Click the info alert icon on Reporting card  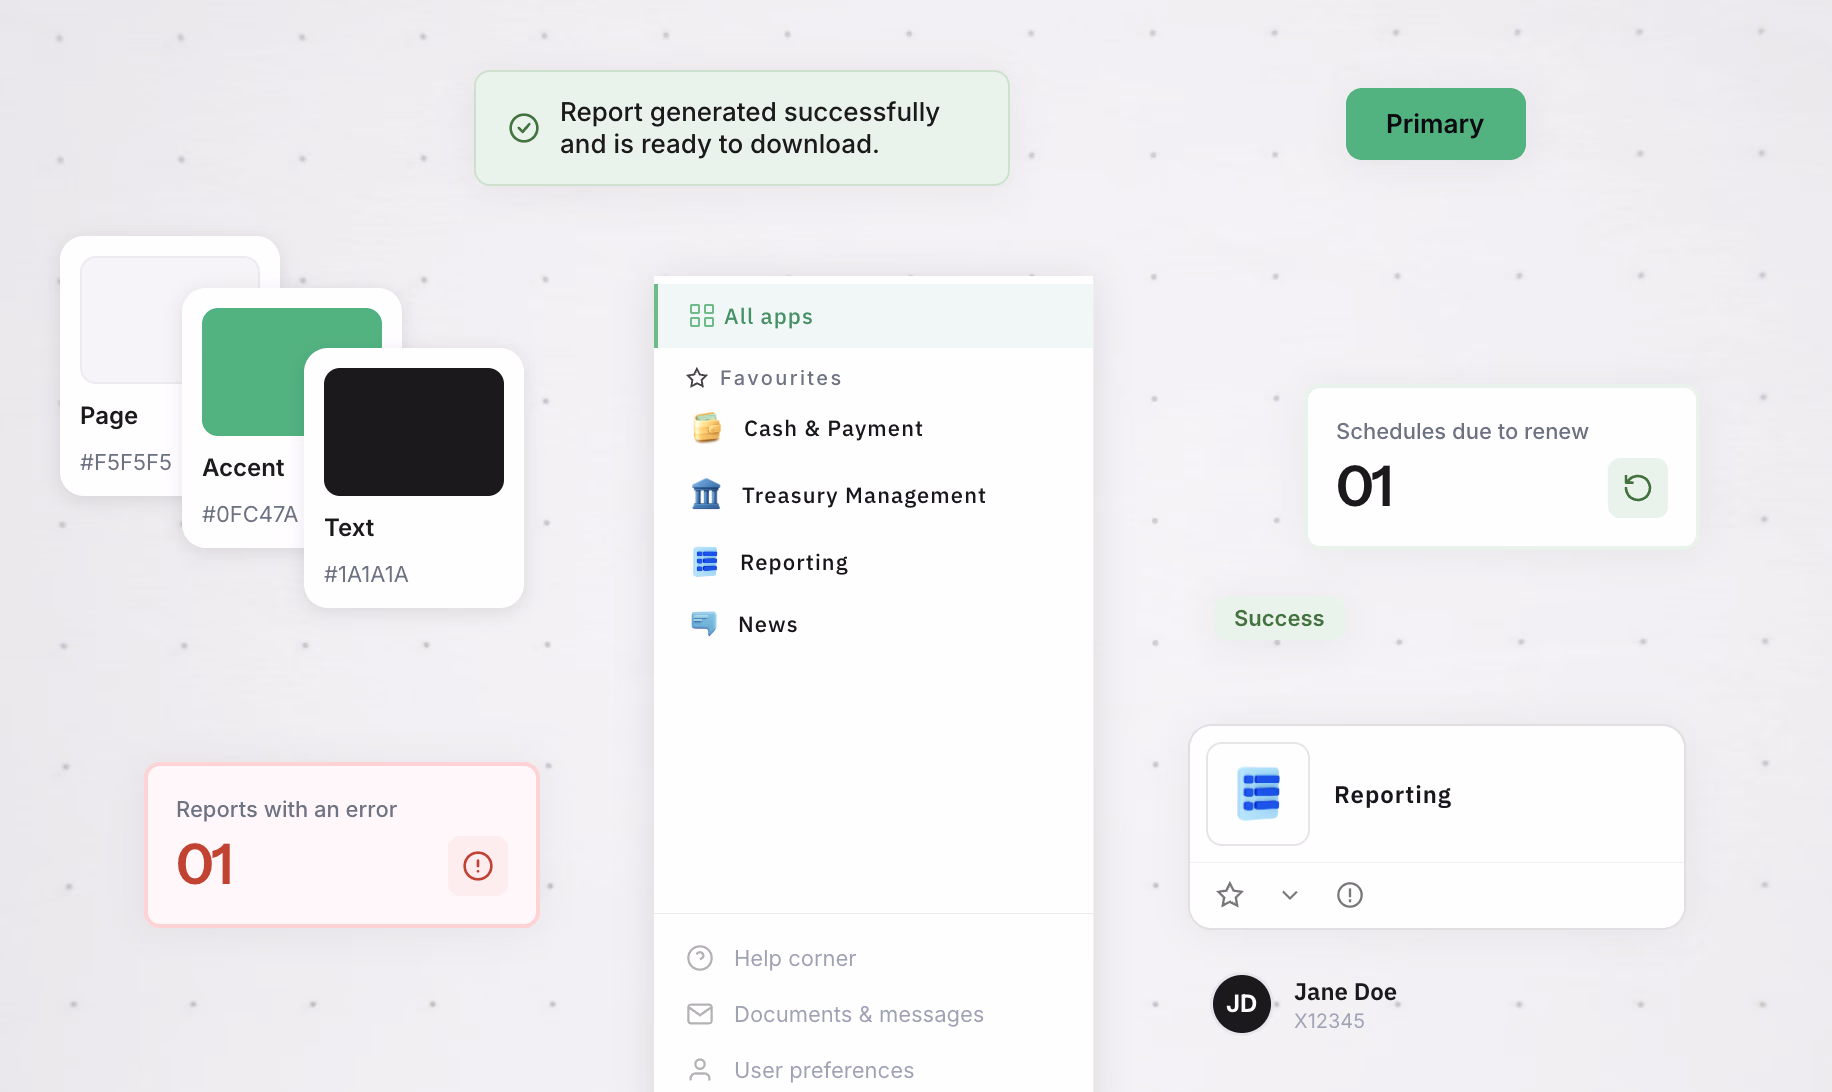(1350, 895)
